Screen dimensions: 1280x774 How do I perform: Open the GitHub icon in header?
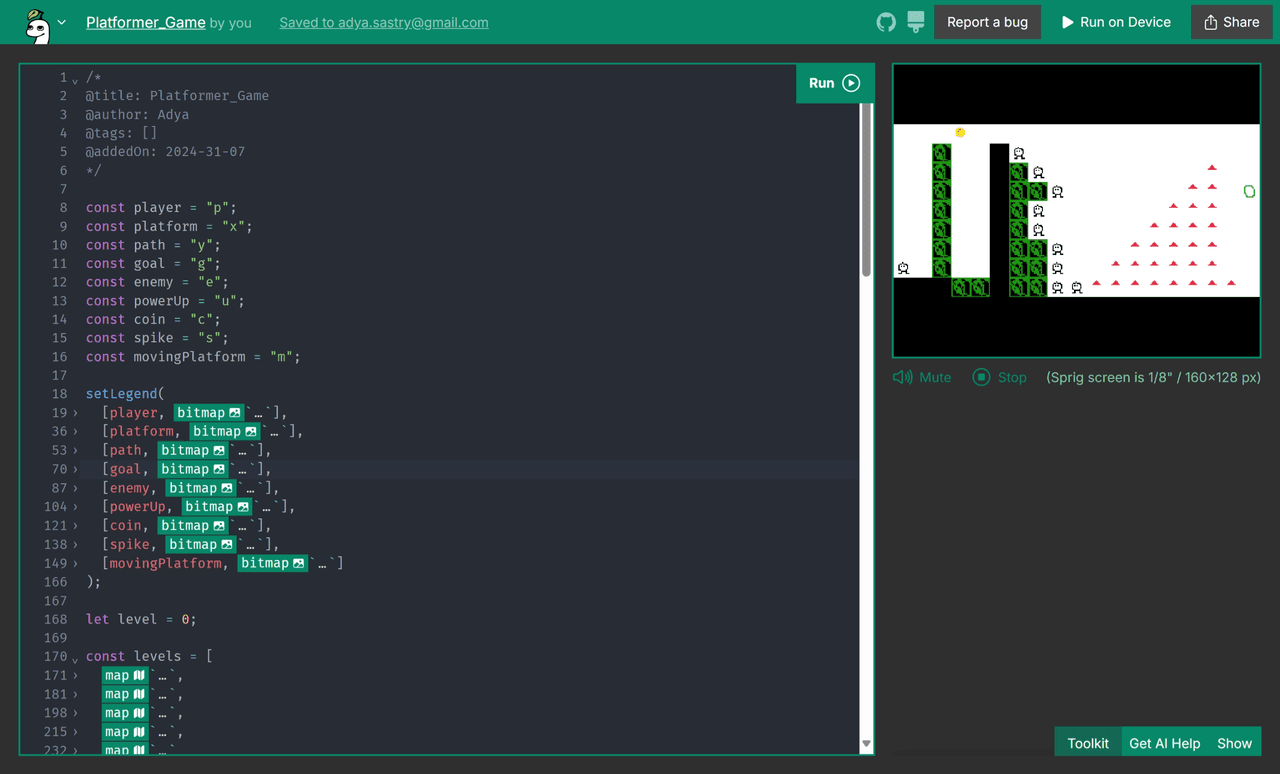coord(886,22)
